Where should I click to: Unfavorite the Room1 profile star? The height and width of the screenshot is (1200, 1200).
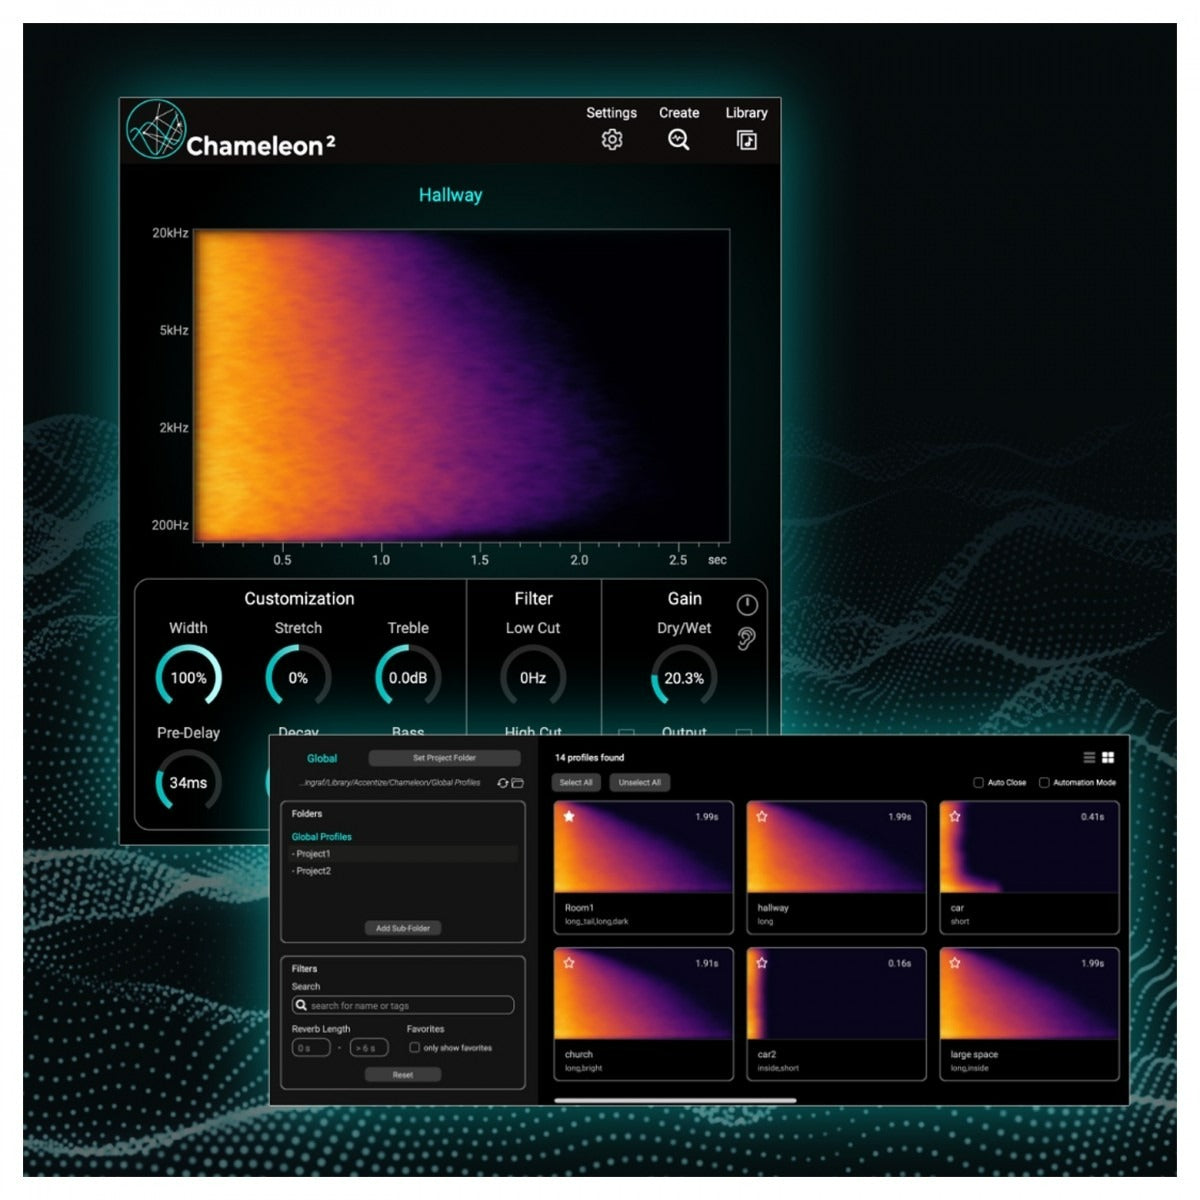pos(569,816)
